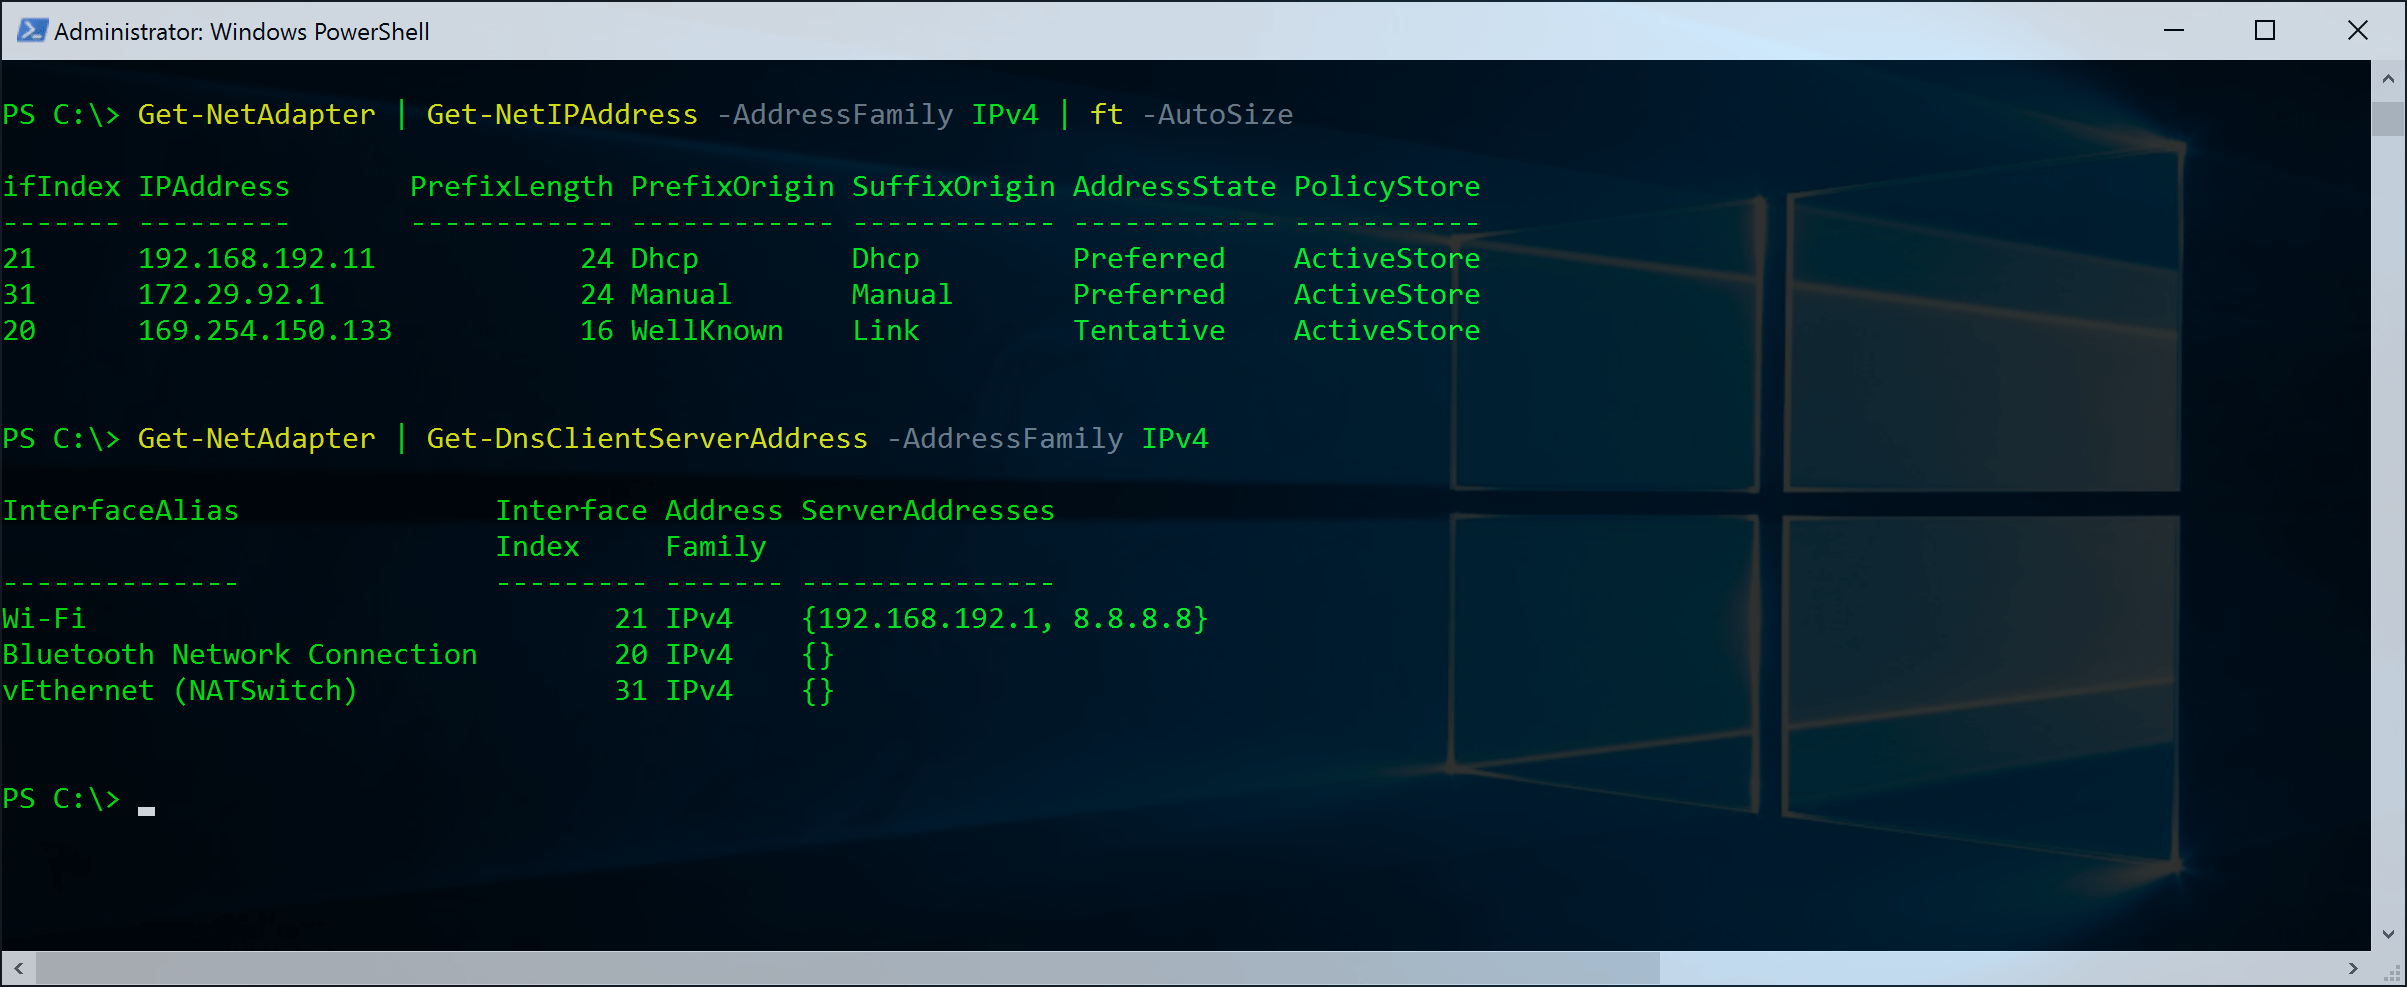Click the horizontal scrollbar left arrow

18,968
